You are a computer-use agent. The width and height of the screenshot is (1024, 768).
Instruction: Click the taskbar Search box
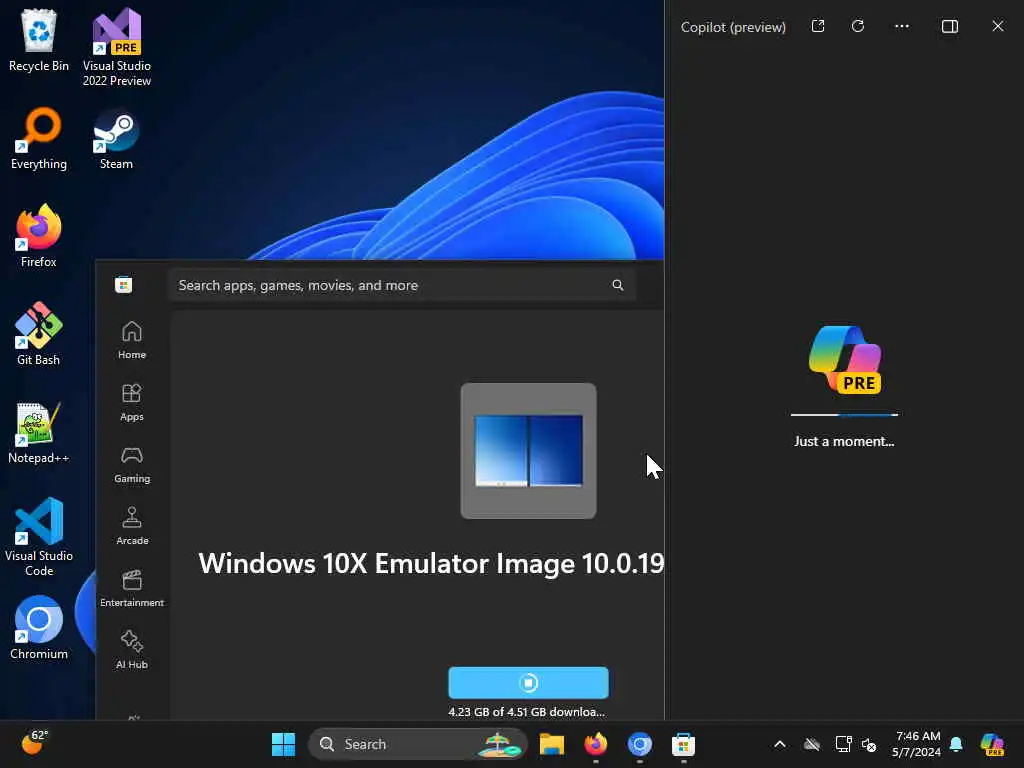coord(418,744)
